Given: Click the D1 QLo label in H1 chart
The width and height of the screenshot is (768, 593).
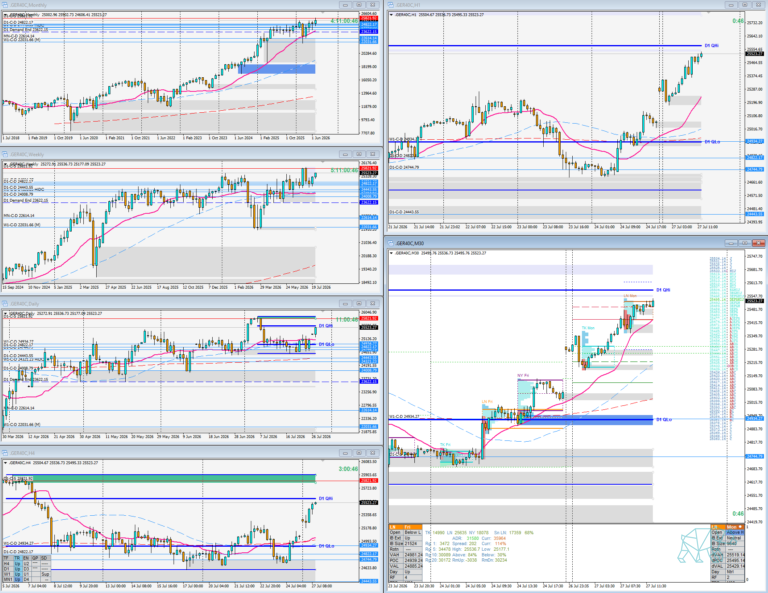Looking at the screenshot, I should pos(712,142).
